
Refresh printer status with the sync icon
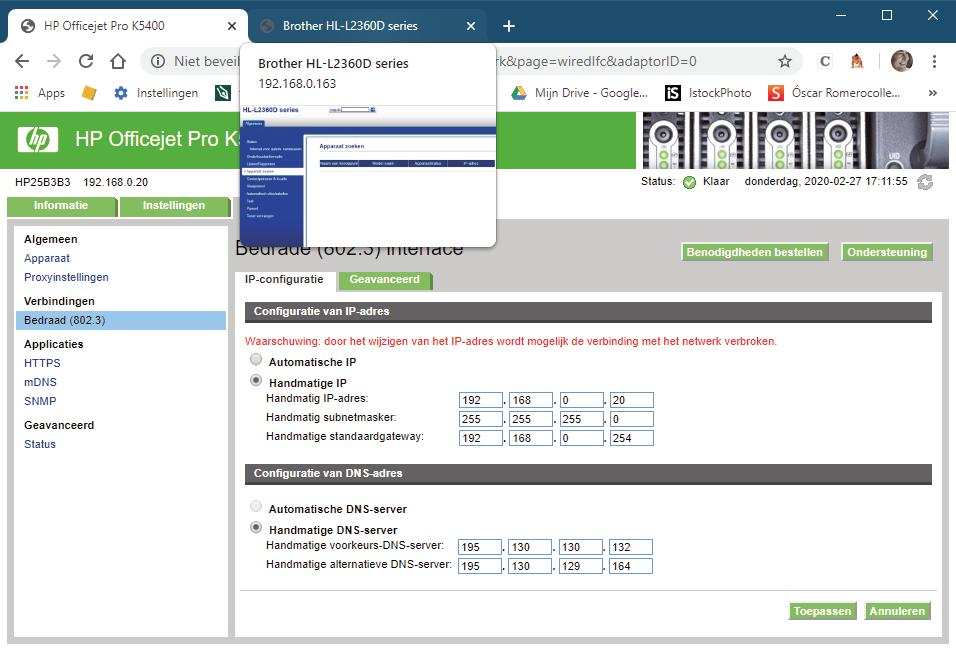[925, 182]
